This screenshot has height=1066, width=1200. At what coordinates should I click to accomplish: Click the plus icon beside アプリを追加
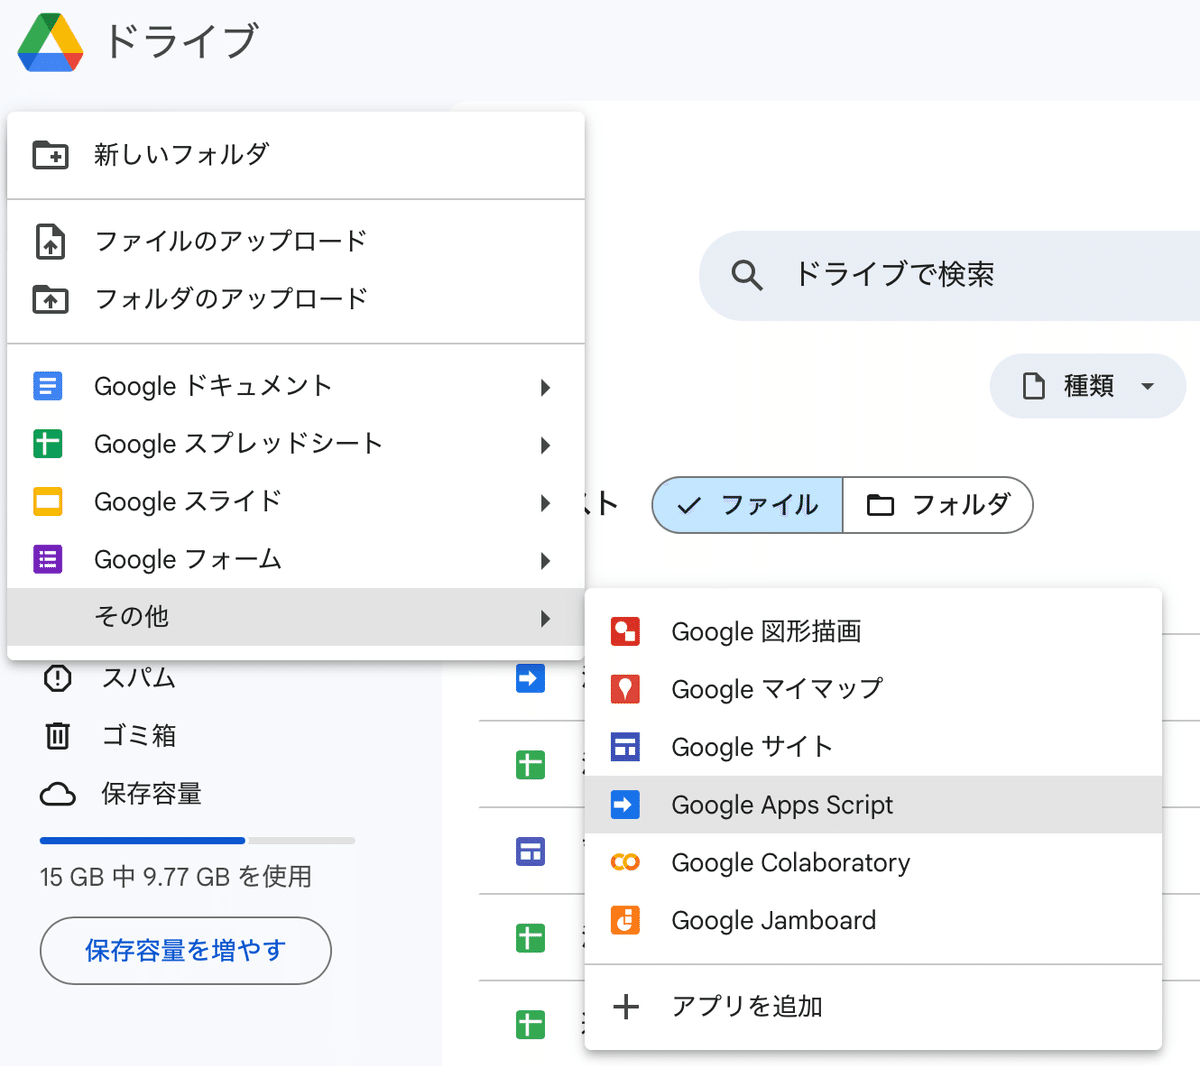click(x=626, y=1006)
